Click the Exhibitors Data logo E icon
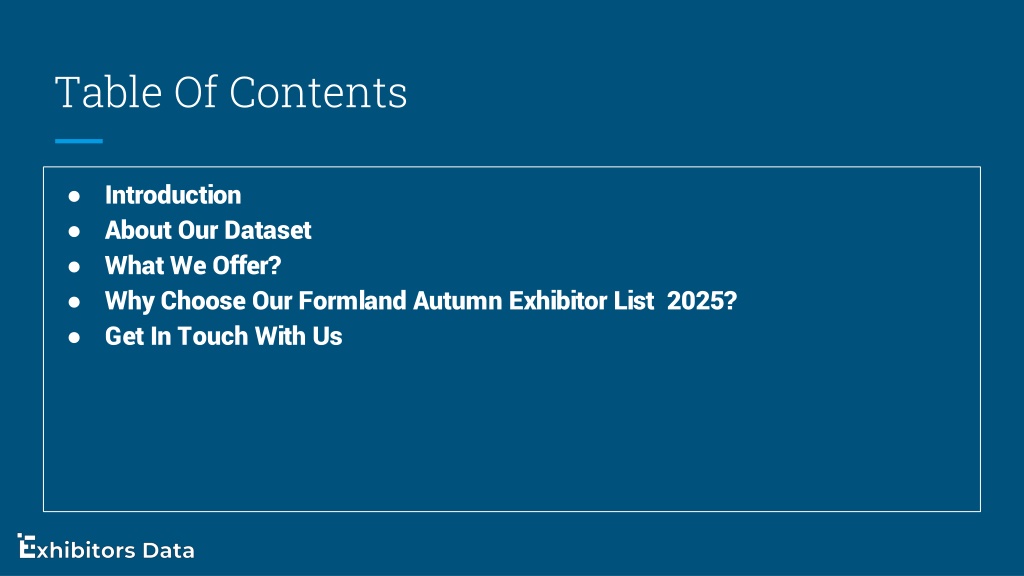The image size is (1024, 576). (x=26, y=546)
